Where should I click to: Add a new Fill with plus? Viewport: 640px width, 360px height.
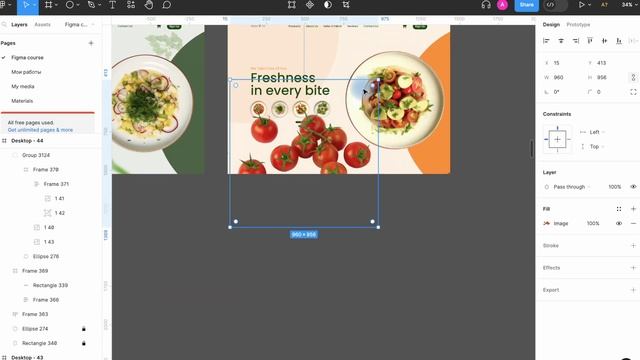pos(633,209)
